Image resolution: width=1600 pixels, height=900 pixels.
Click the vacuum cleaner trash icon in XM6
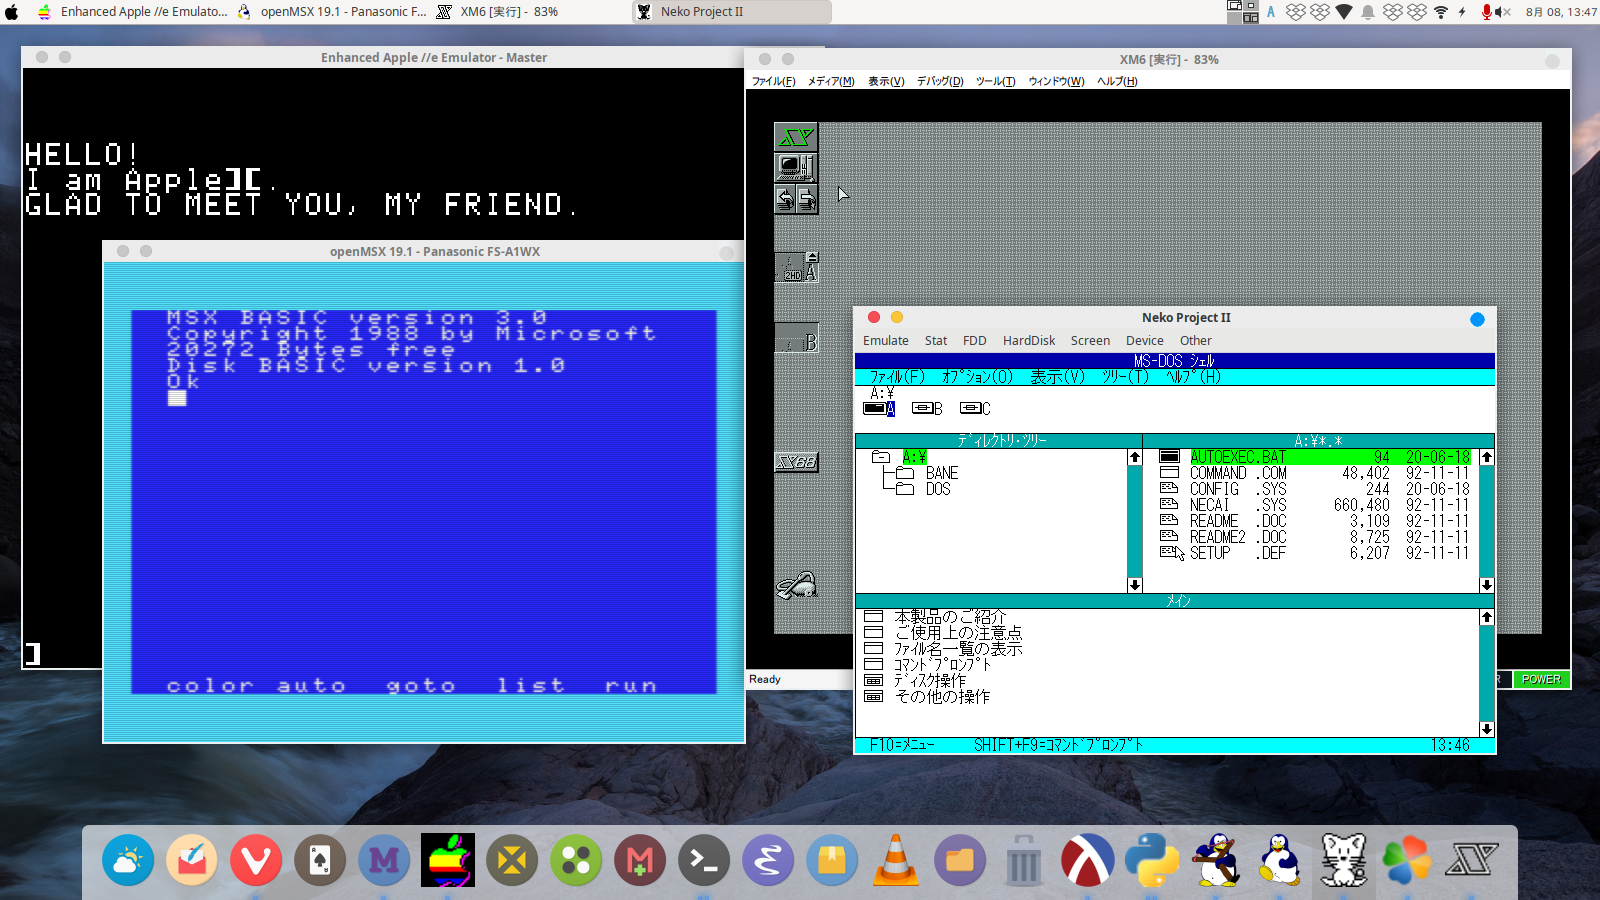point(797,585)
